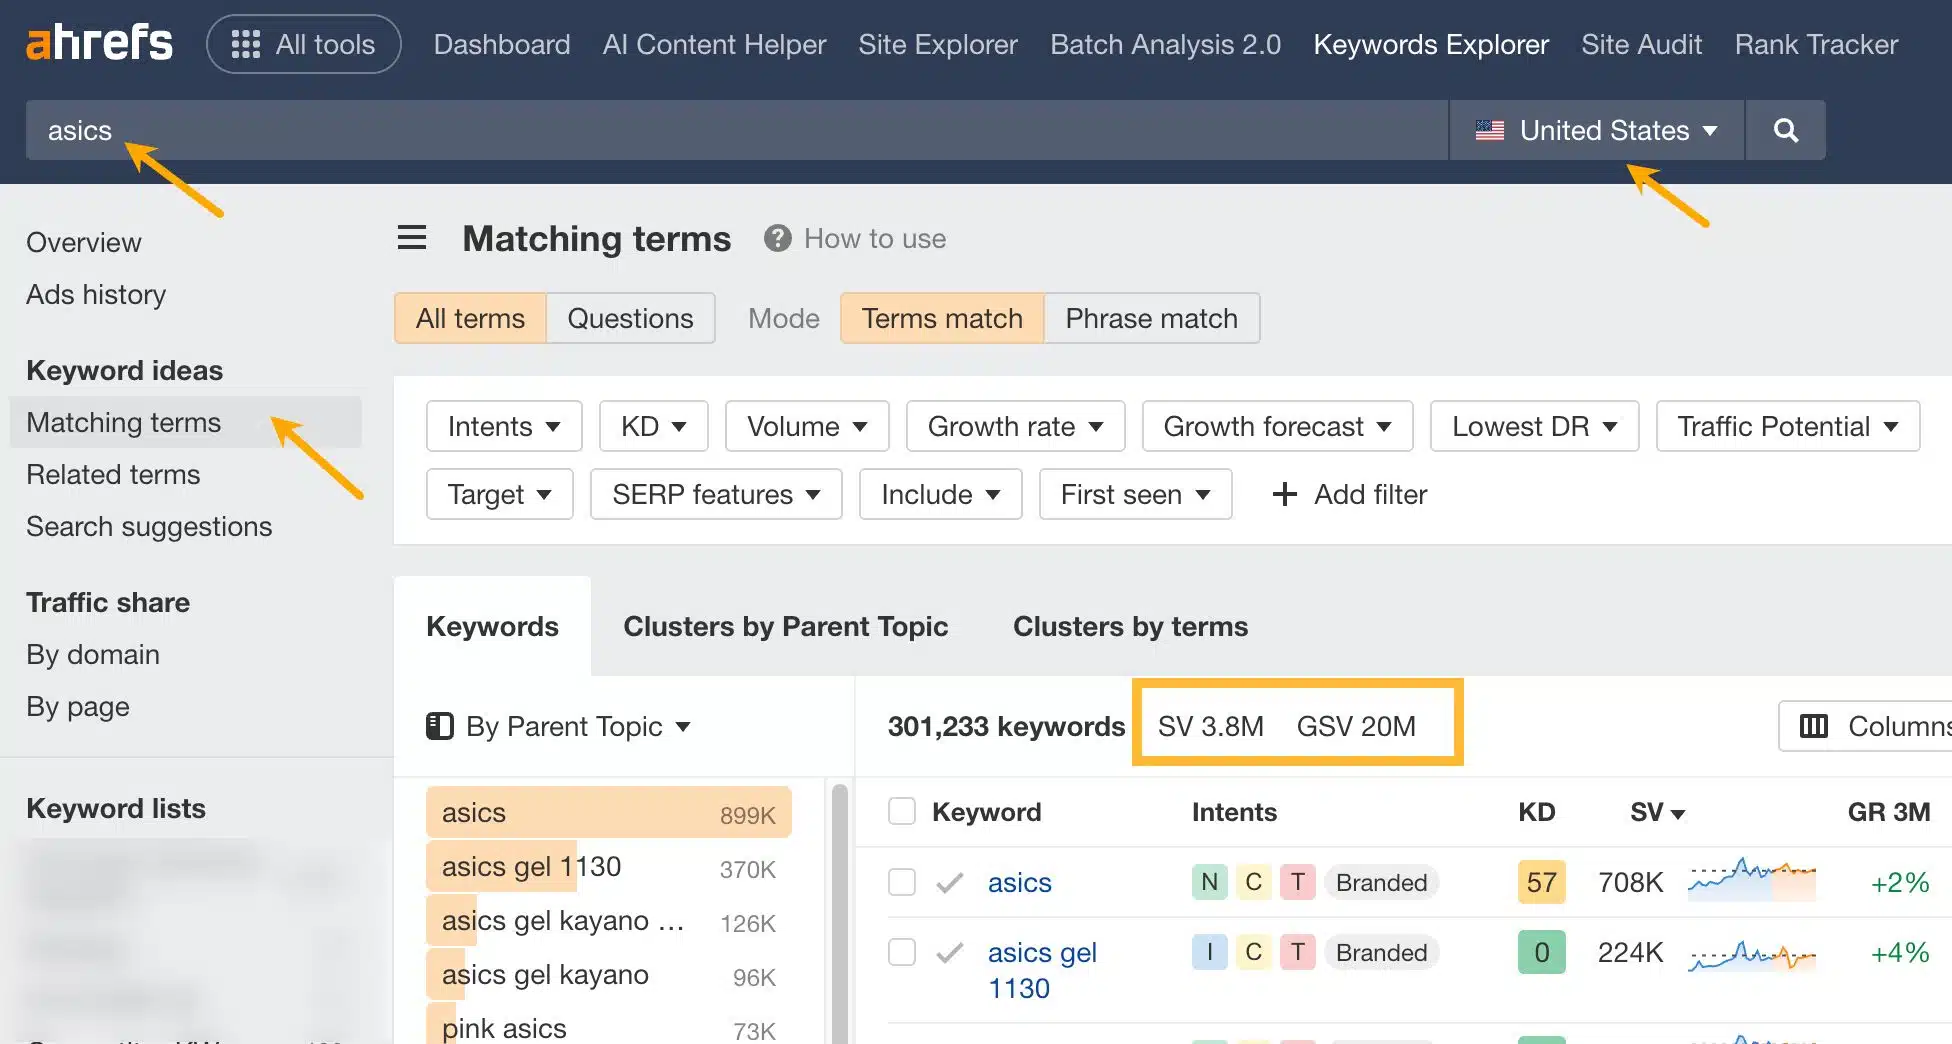Expand the KD filter dropdown
Image resolution: width=1952 pixels, height=1044 pixels.
[653, 426]
